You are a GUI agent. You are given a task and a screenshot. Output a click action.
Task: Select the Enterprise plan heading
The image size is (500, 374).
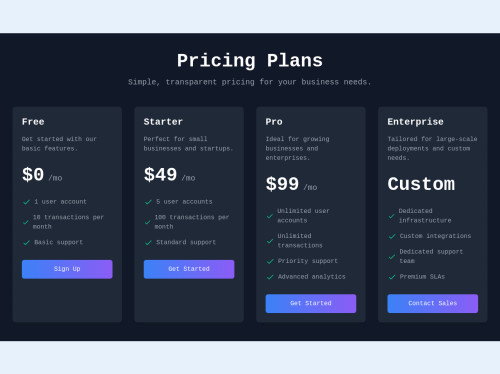[x=415, y=122]
